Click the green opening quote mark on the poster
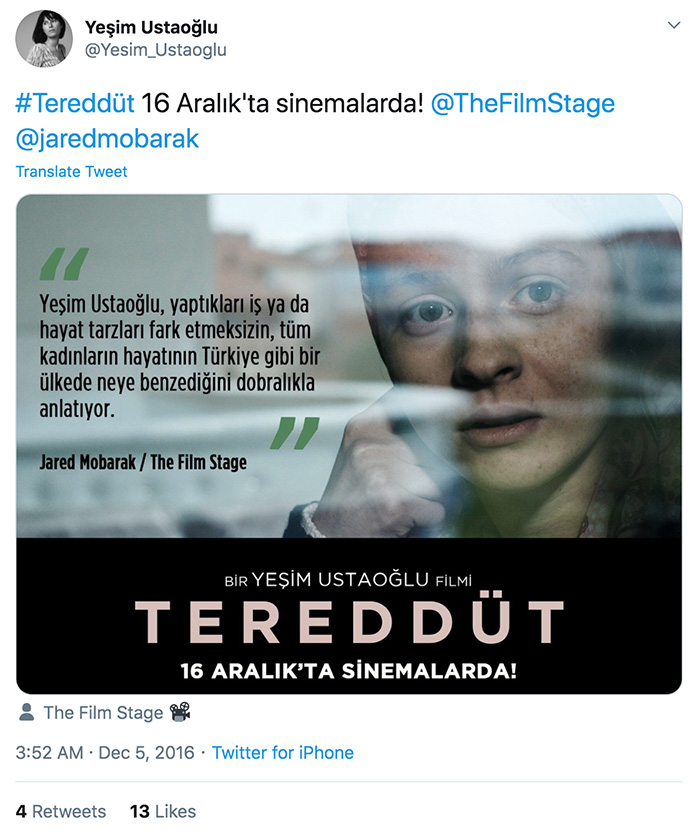 click(64, 264)
